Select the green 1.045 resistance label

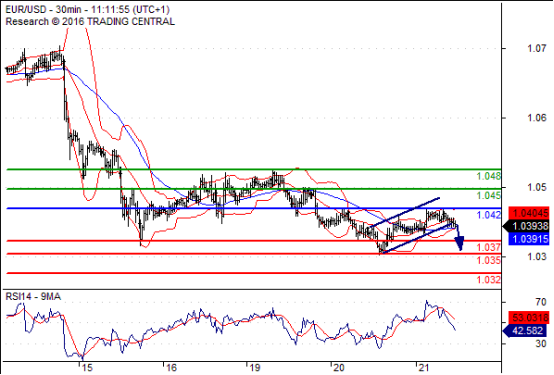[x=489, y=195]
